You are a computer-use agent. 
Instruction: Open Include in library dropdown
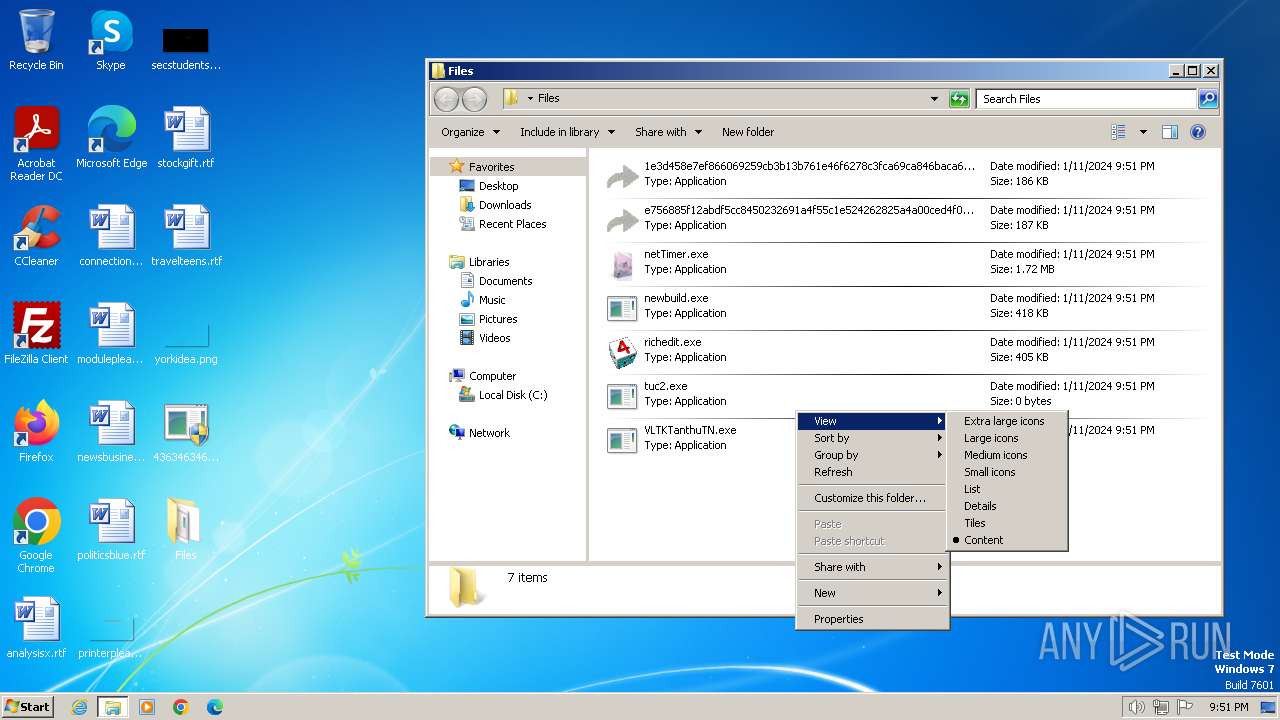click(x=566, y=132)
